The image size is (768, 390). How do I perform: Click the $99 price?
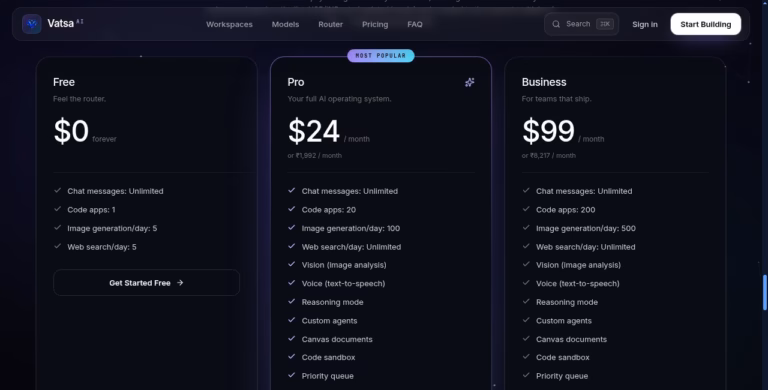[548, 131]
